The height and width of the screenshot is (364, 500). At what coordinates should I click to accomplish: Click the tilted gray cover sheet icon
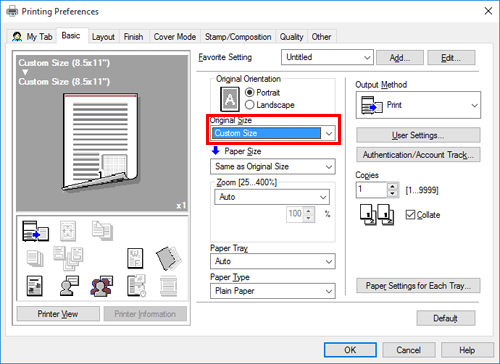169,258
